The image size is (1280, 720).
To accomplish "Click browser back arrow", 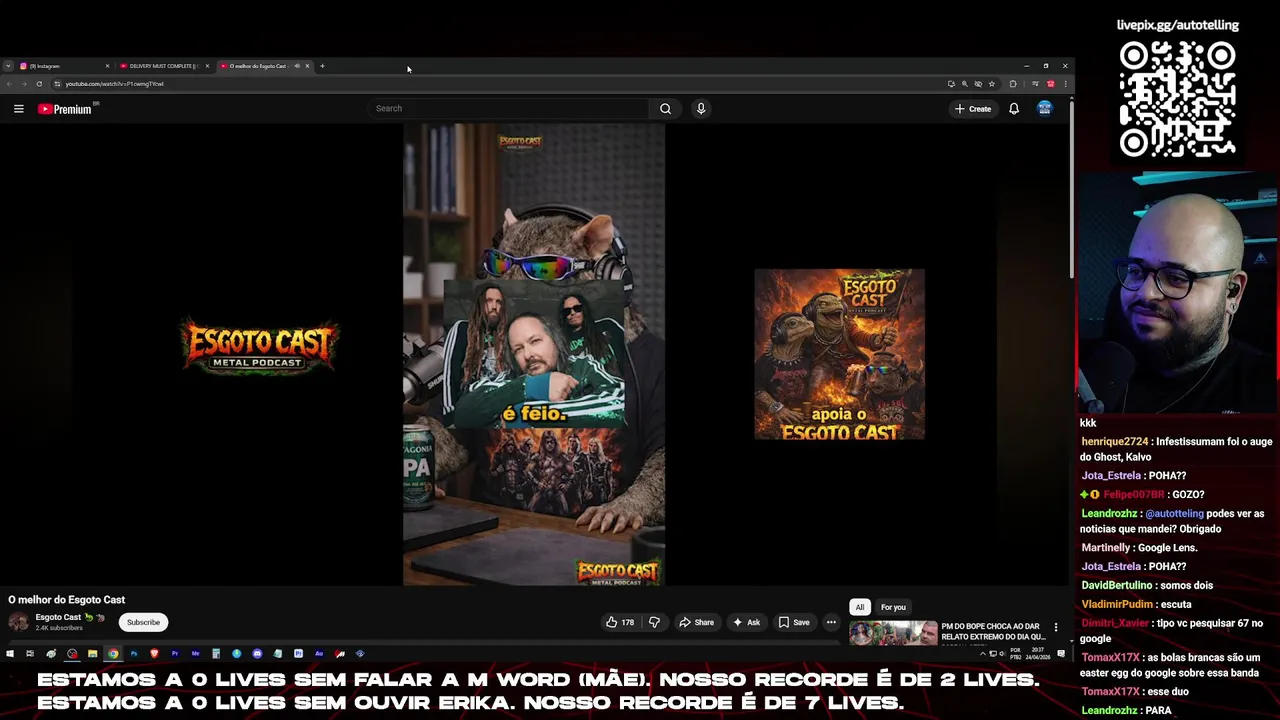I will (8, 84).
